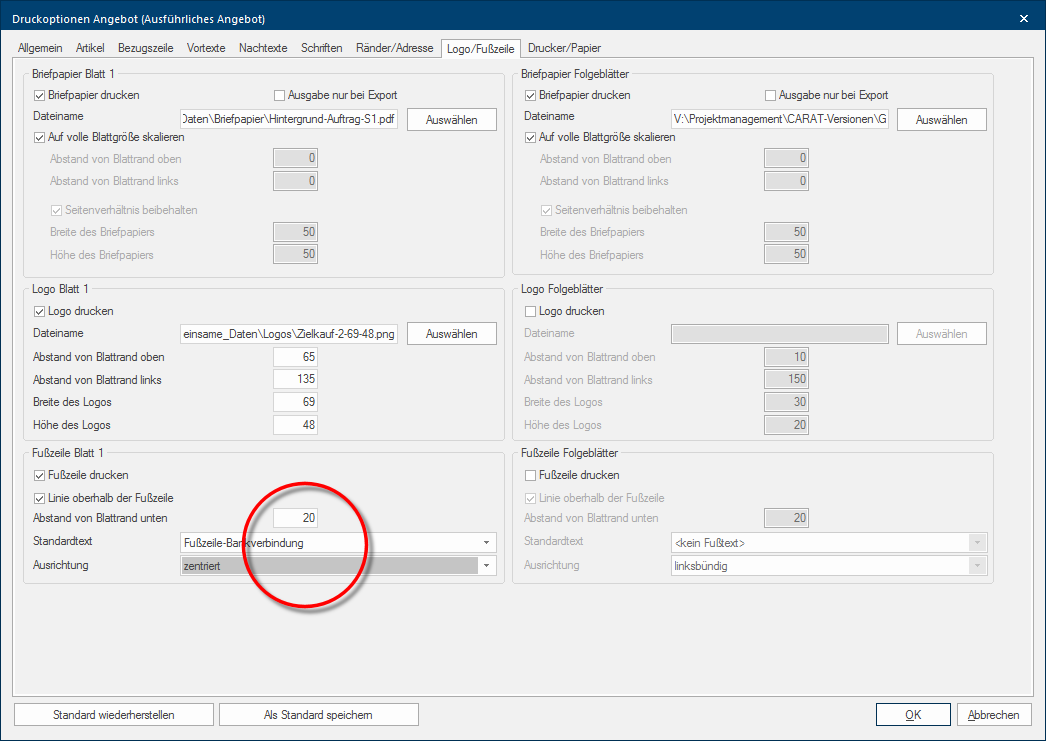Click Als Standard speichern
Image resolution: width=1046 pixels, height=741 pixels.
318,714
